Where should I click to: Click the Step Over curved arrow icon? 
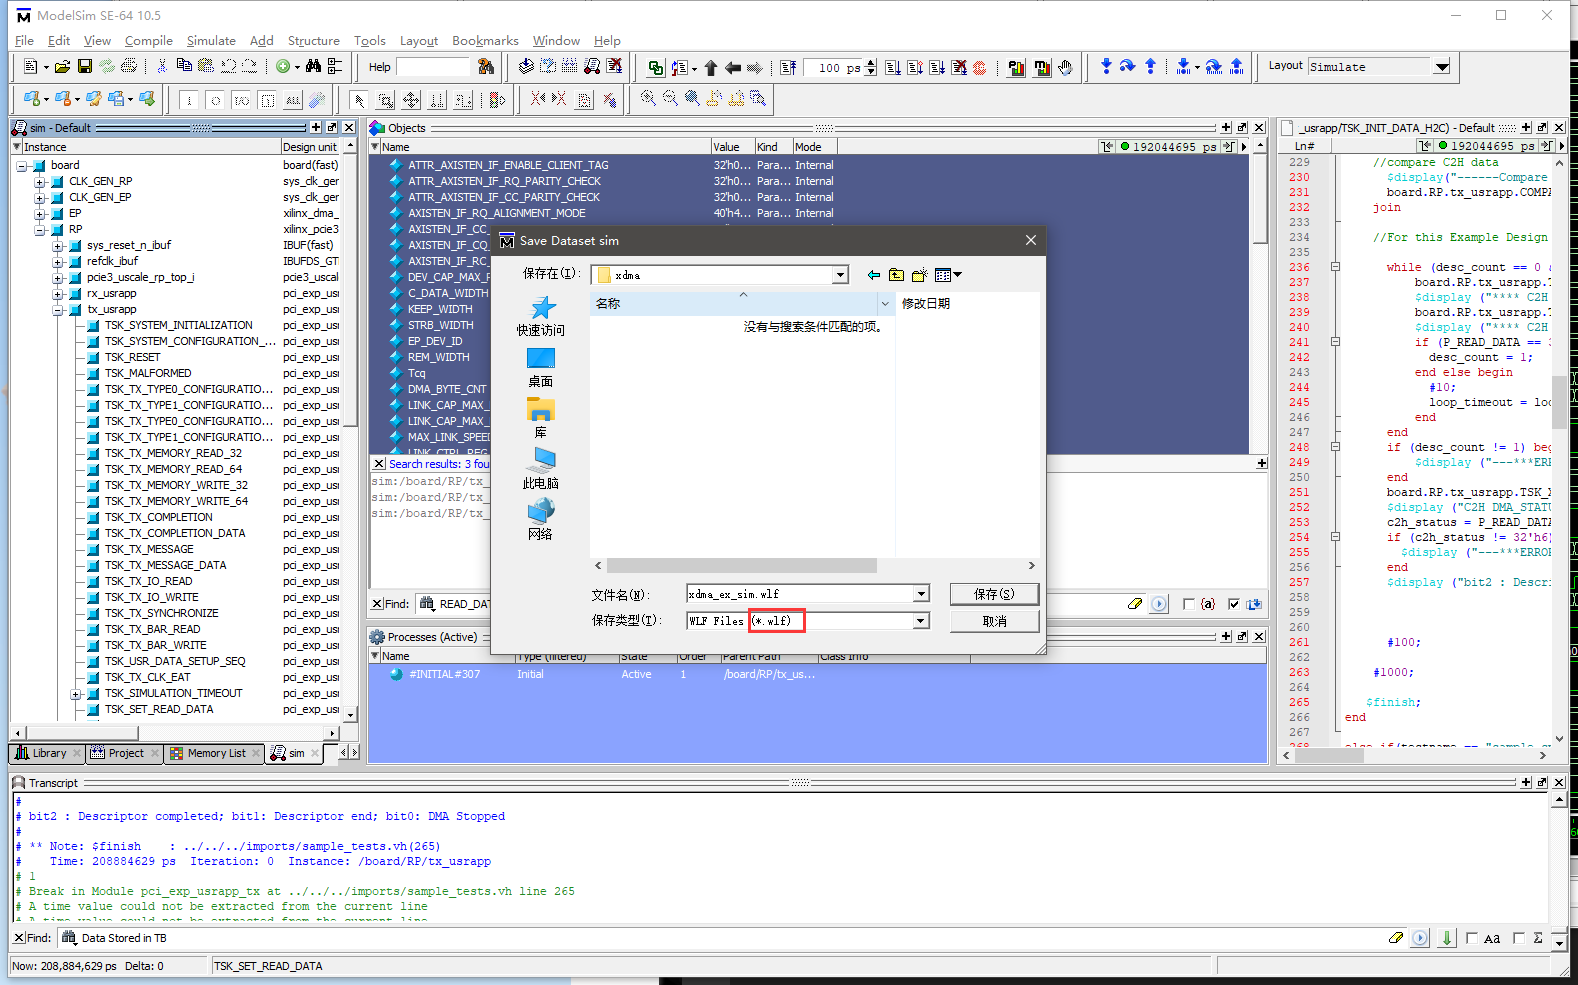pos(1128,67)
